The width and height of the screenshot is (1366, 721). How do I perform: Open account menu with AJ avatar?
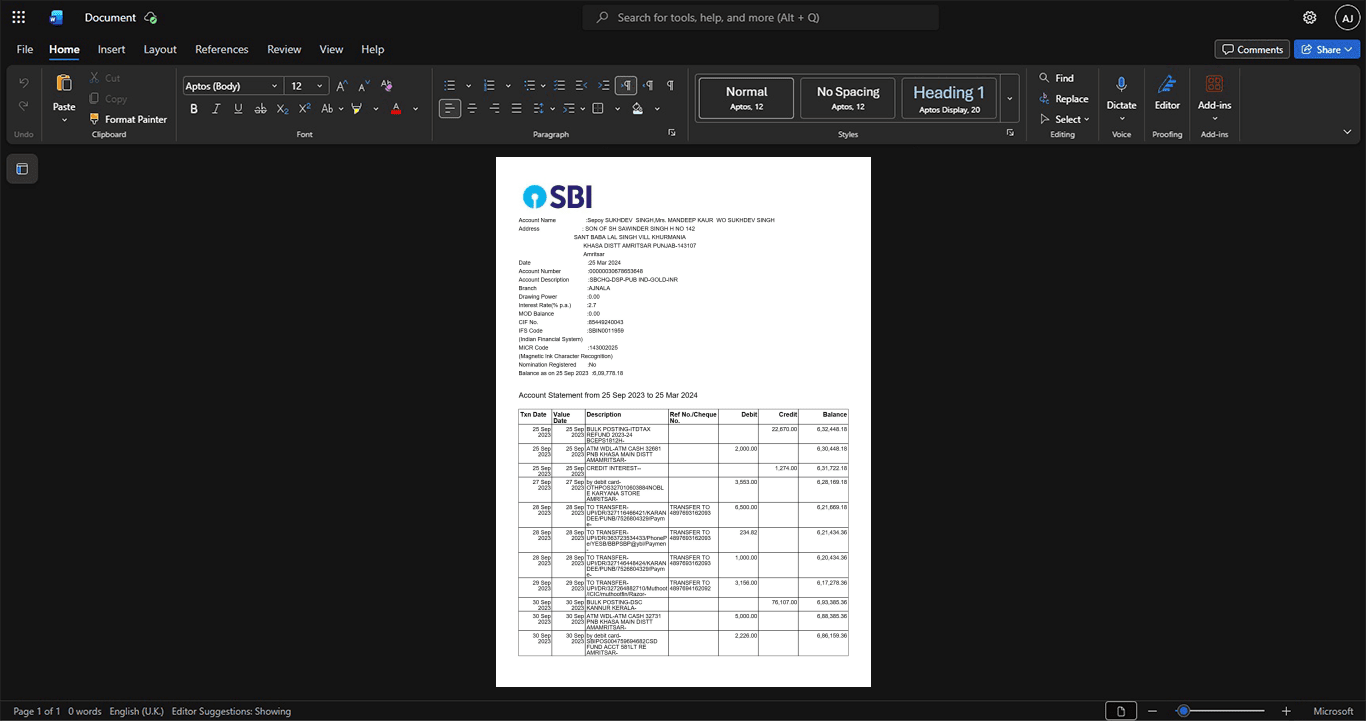pos(1347,17)
